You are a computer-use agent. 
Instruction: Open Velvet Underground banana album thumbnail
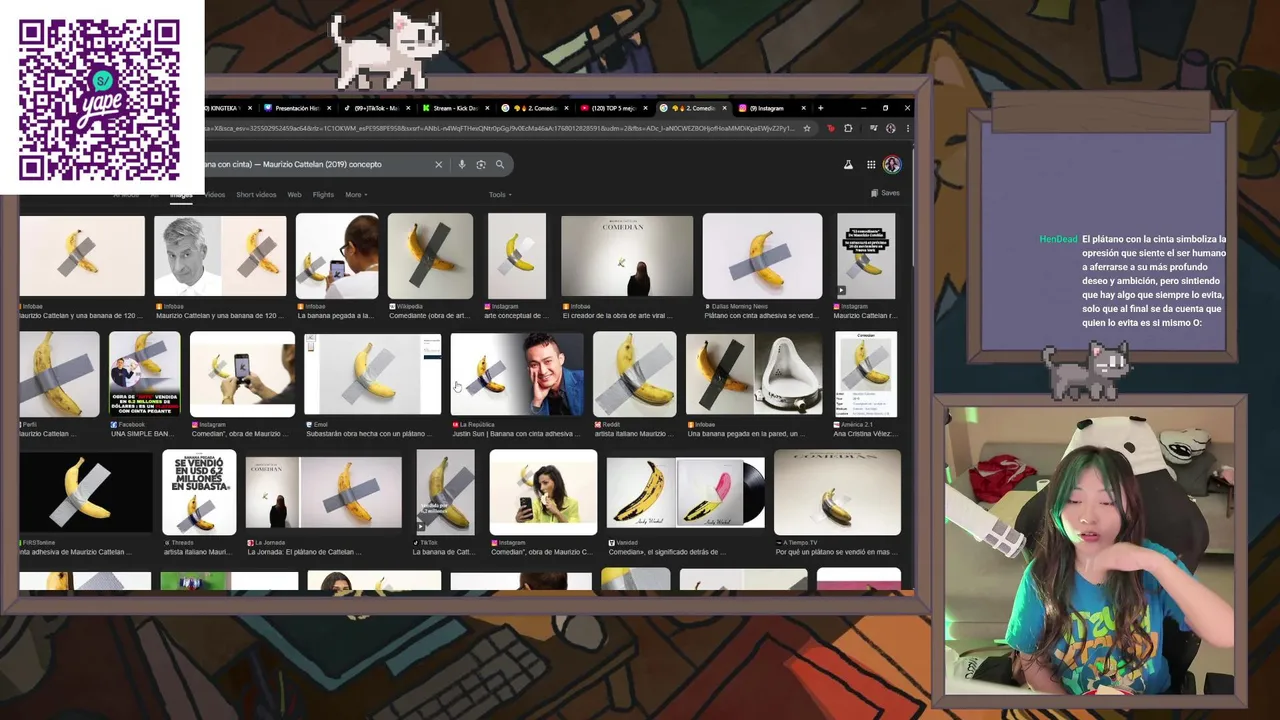click(x=686, y=493)
